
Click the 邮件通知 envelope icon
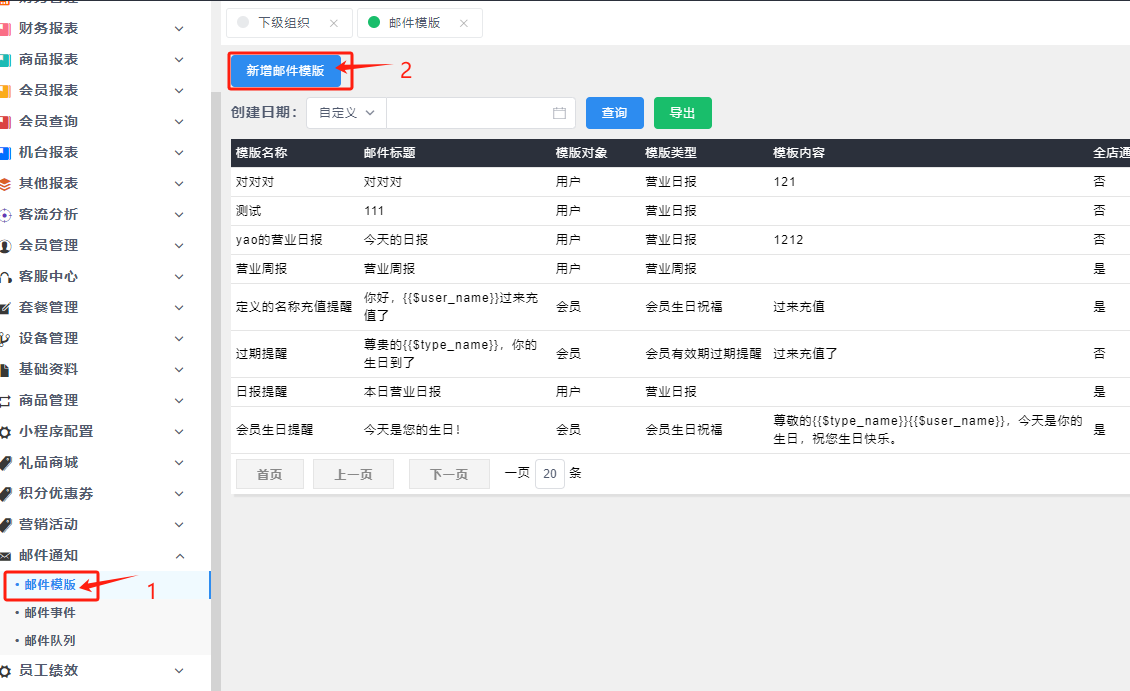tap(5, 556)
